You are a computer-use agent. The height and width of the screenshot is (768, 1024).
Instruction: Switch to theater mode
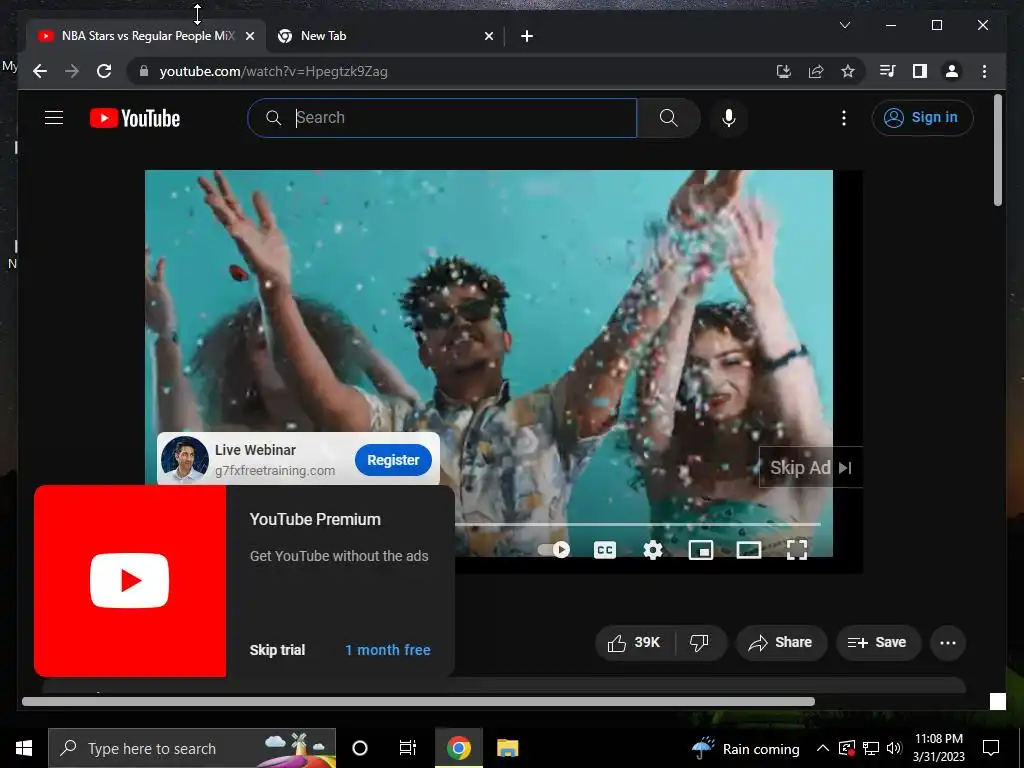748,550
